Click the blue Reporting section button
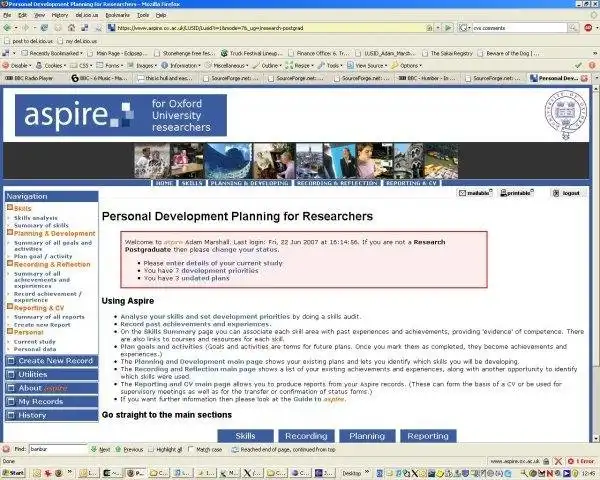The height and width of the screenshot is (480, 600). click(428, 436)
